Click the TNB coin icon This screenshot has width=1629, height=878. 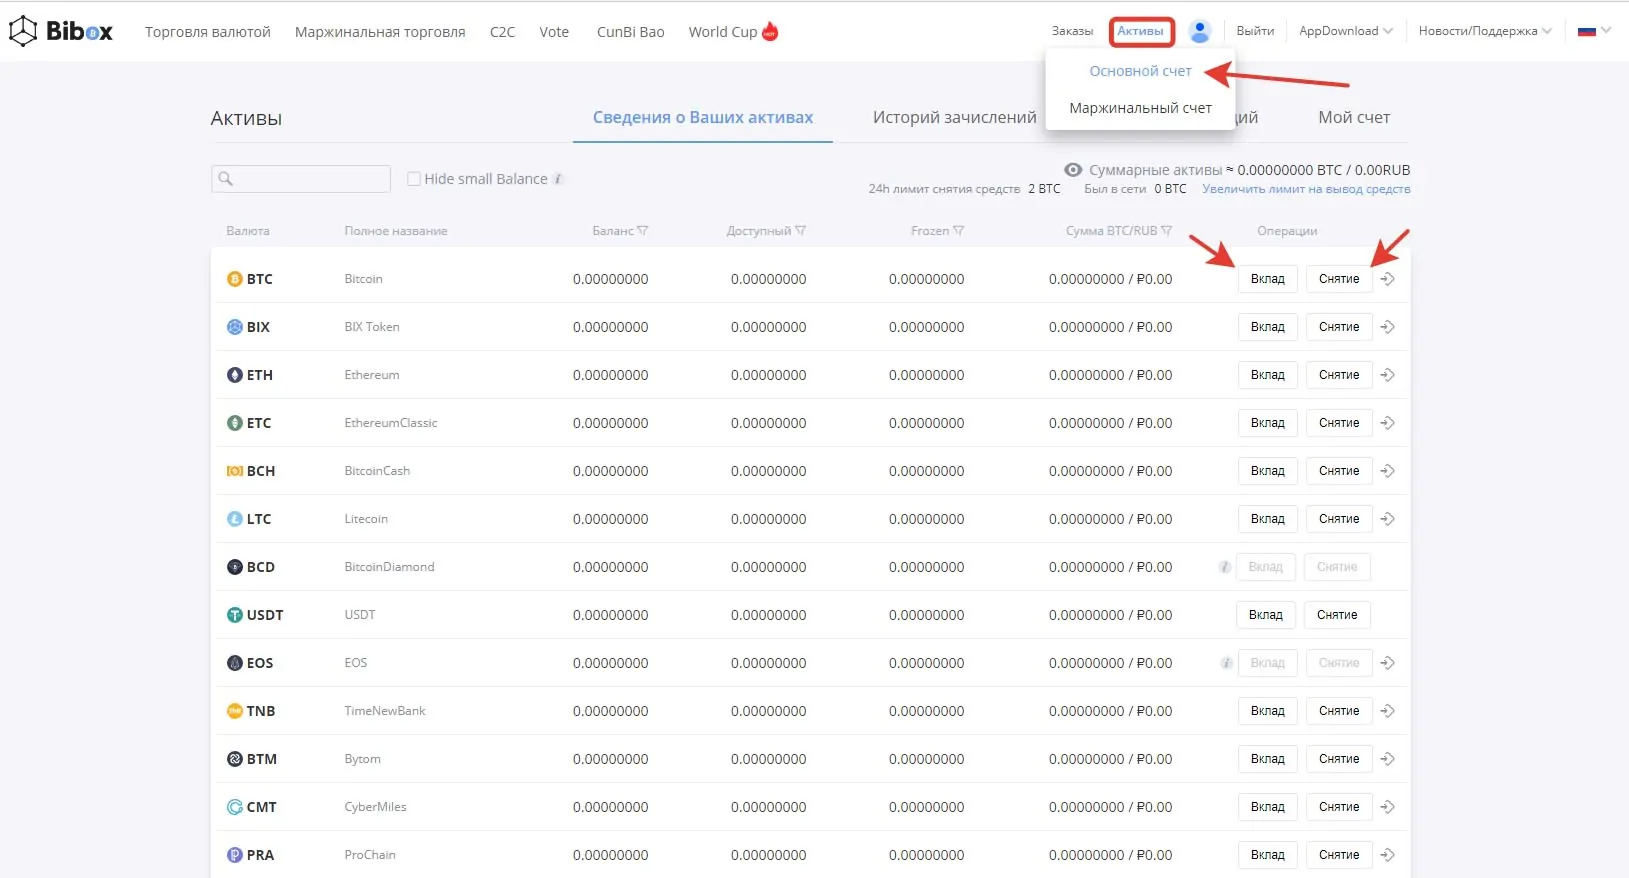click(235, 711)
